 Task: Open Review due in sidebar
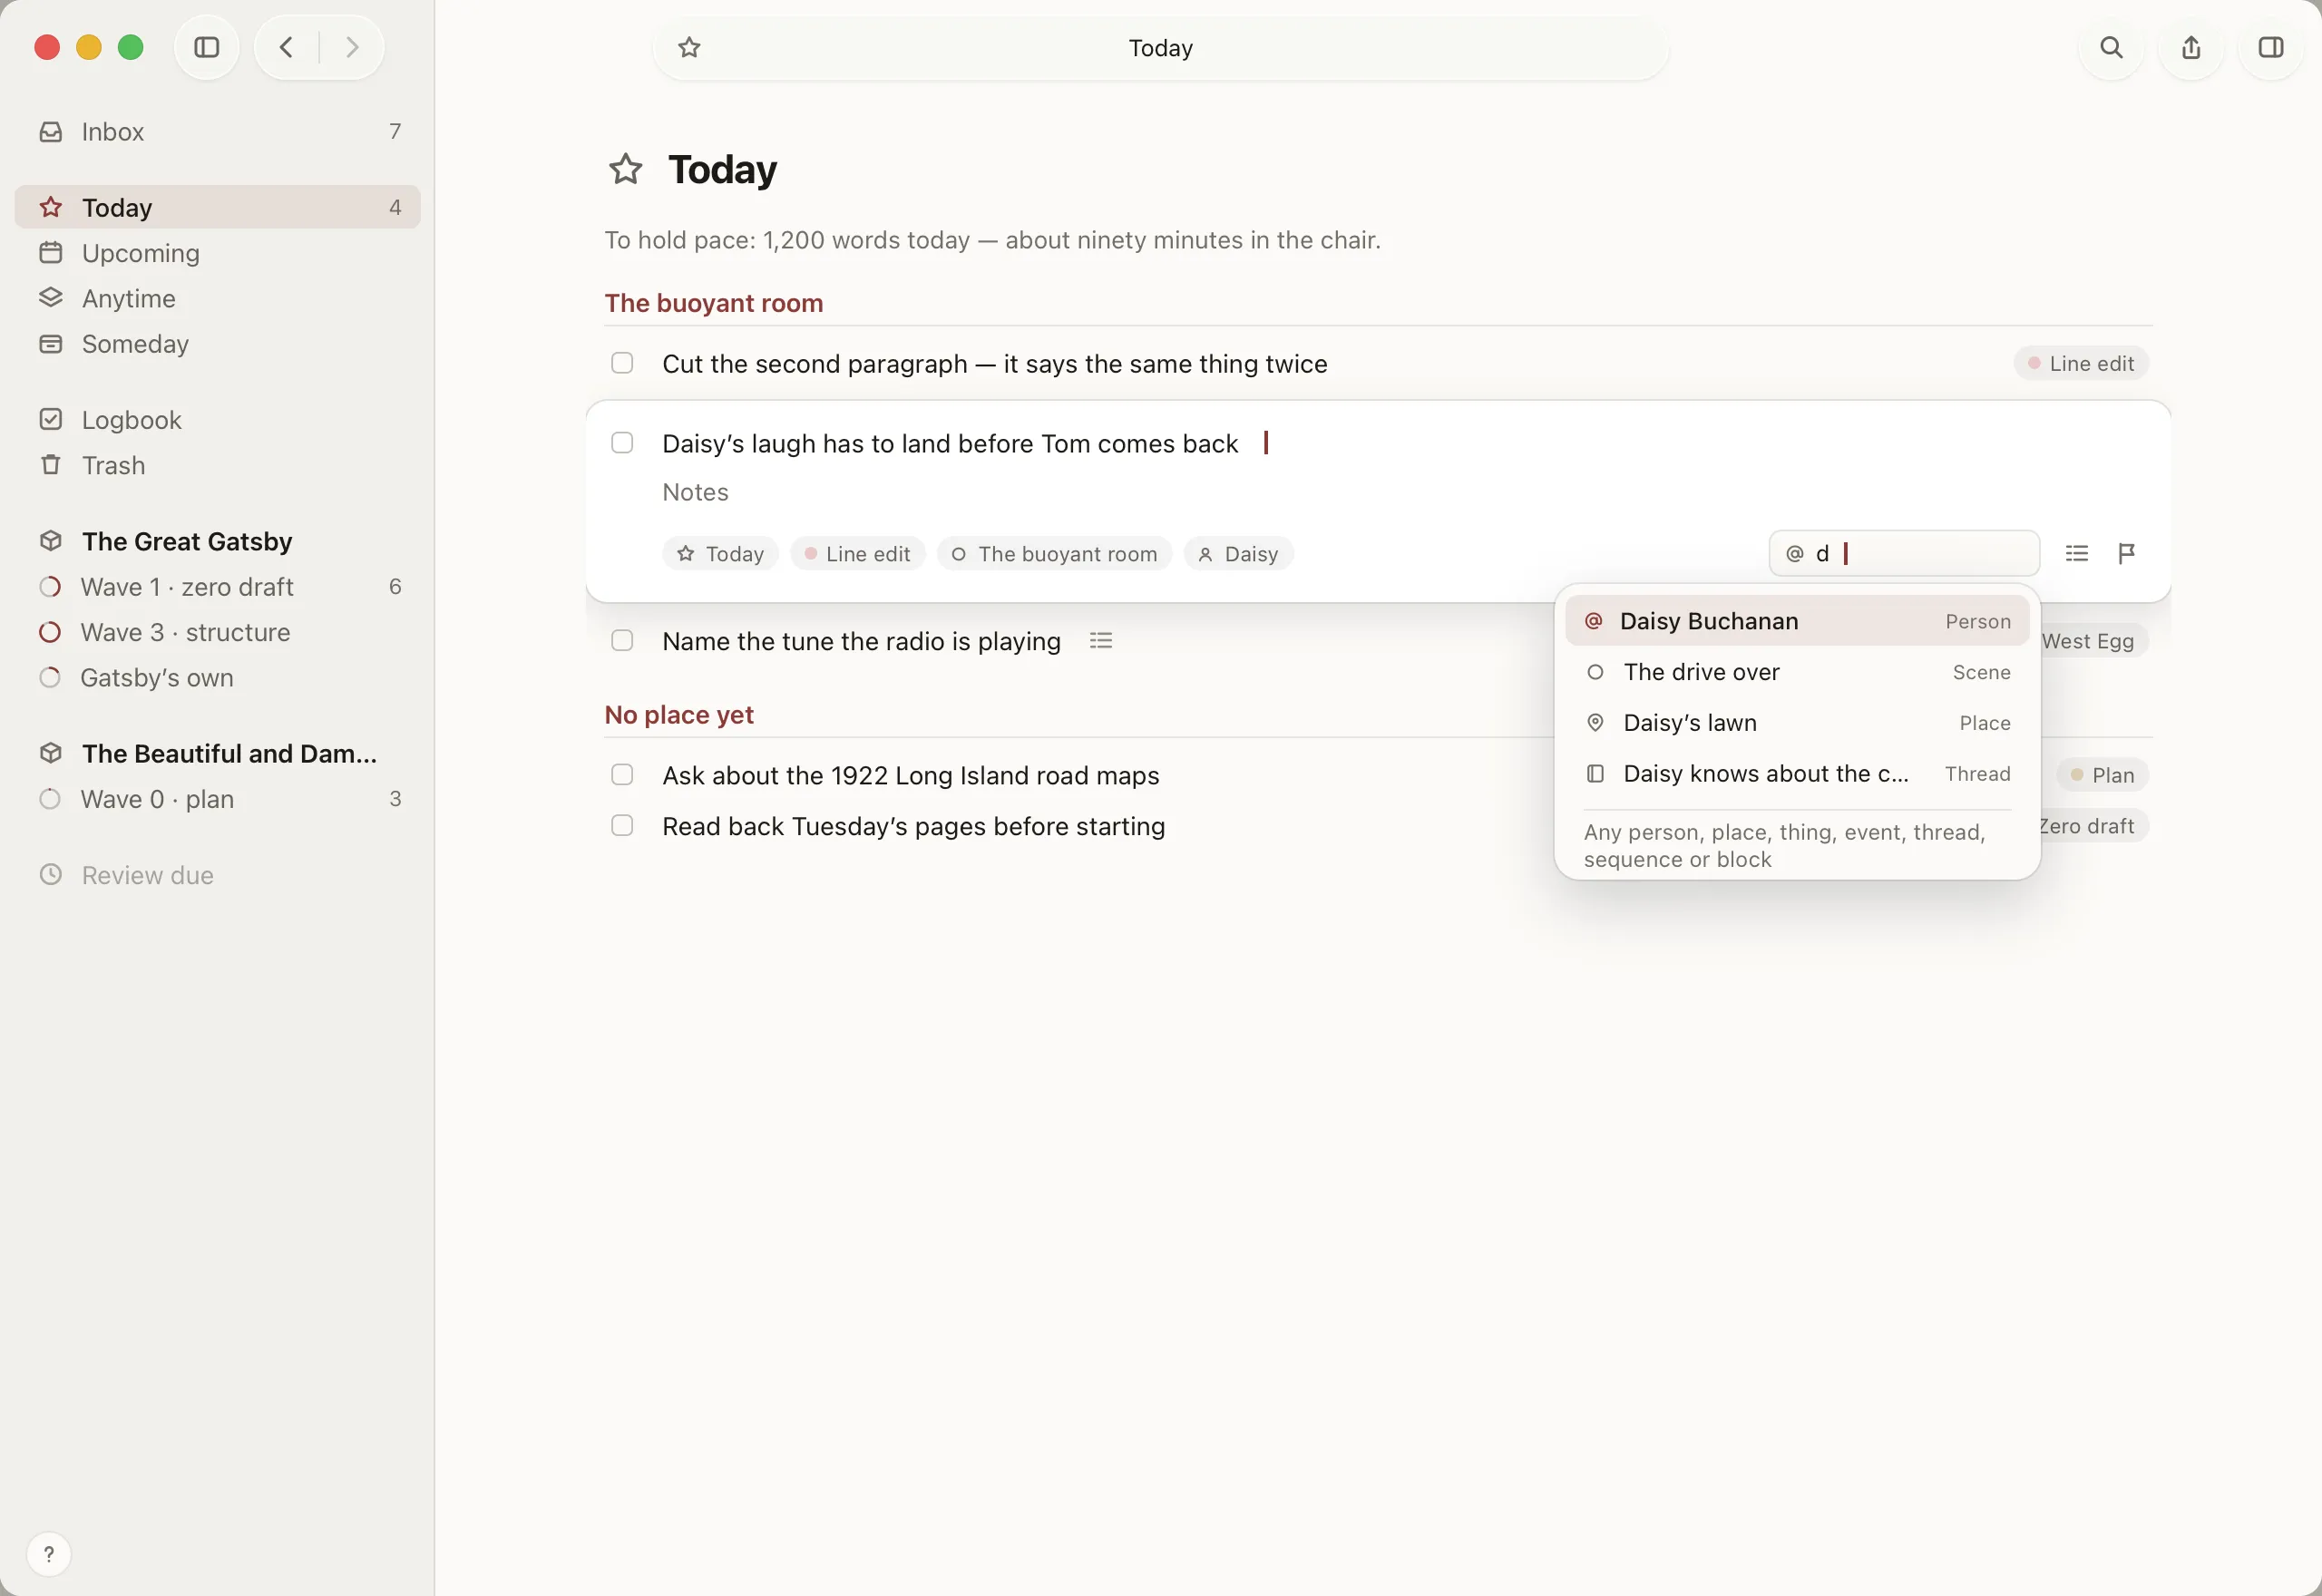(x=217, y=875)
